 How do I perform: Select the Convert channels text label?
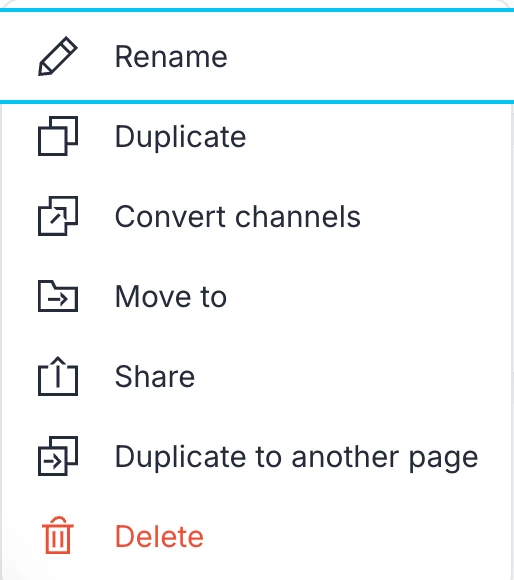coord(237,216)
